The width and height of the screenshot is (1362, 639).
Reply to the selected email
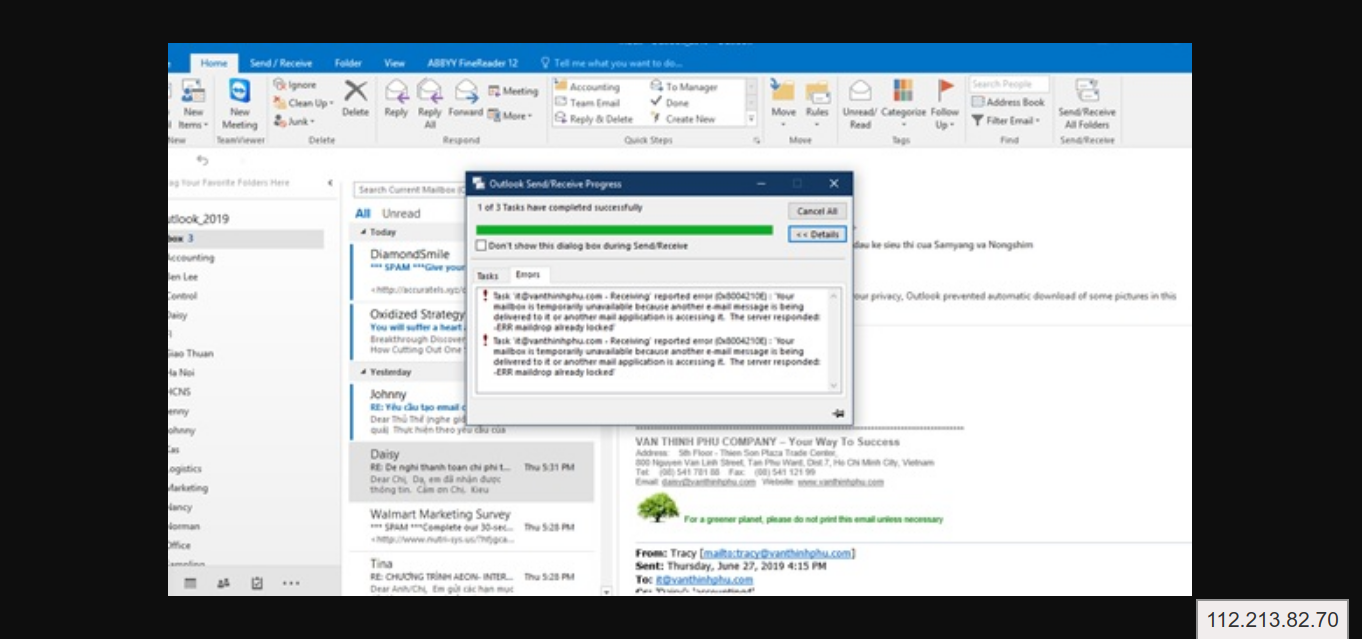[396, 99]
